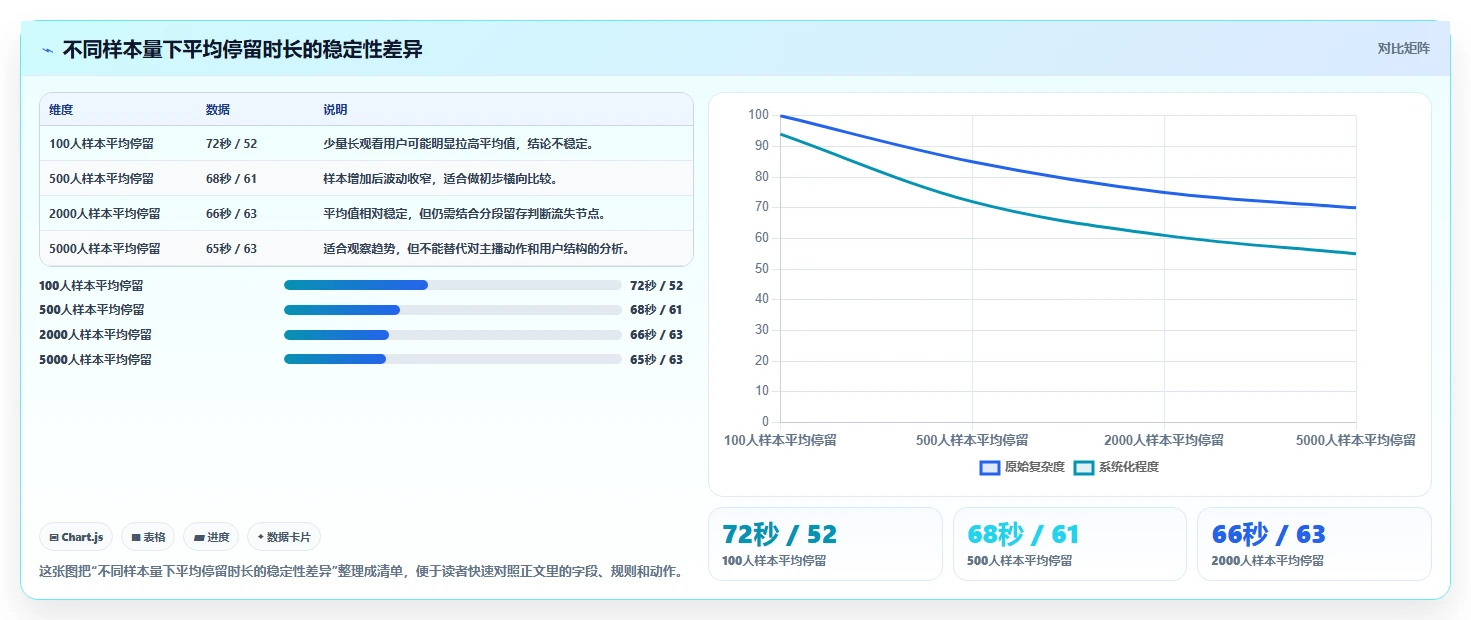This screenshot has height=620, width=1471.
Task: Click chart x-axis label 500人样本平均停留
Action: tap(972, 440)
